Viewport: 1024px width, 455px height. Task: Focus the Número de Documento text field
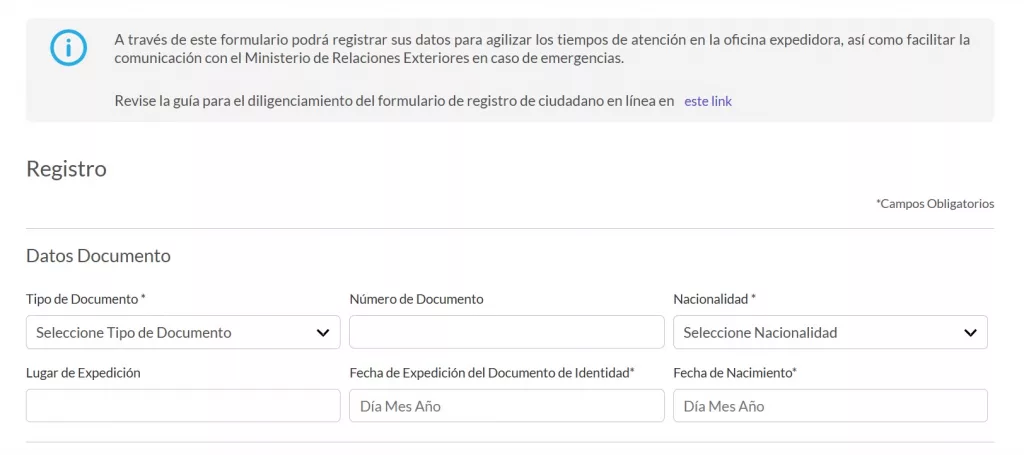pos(506,332)
